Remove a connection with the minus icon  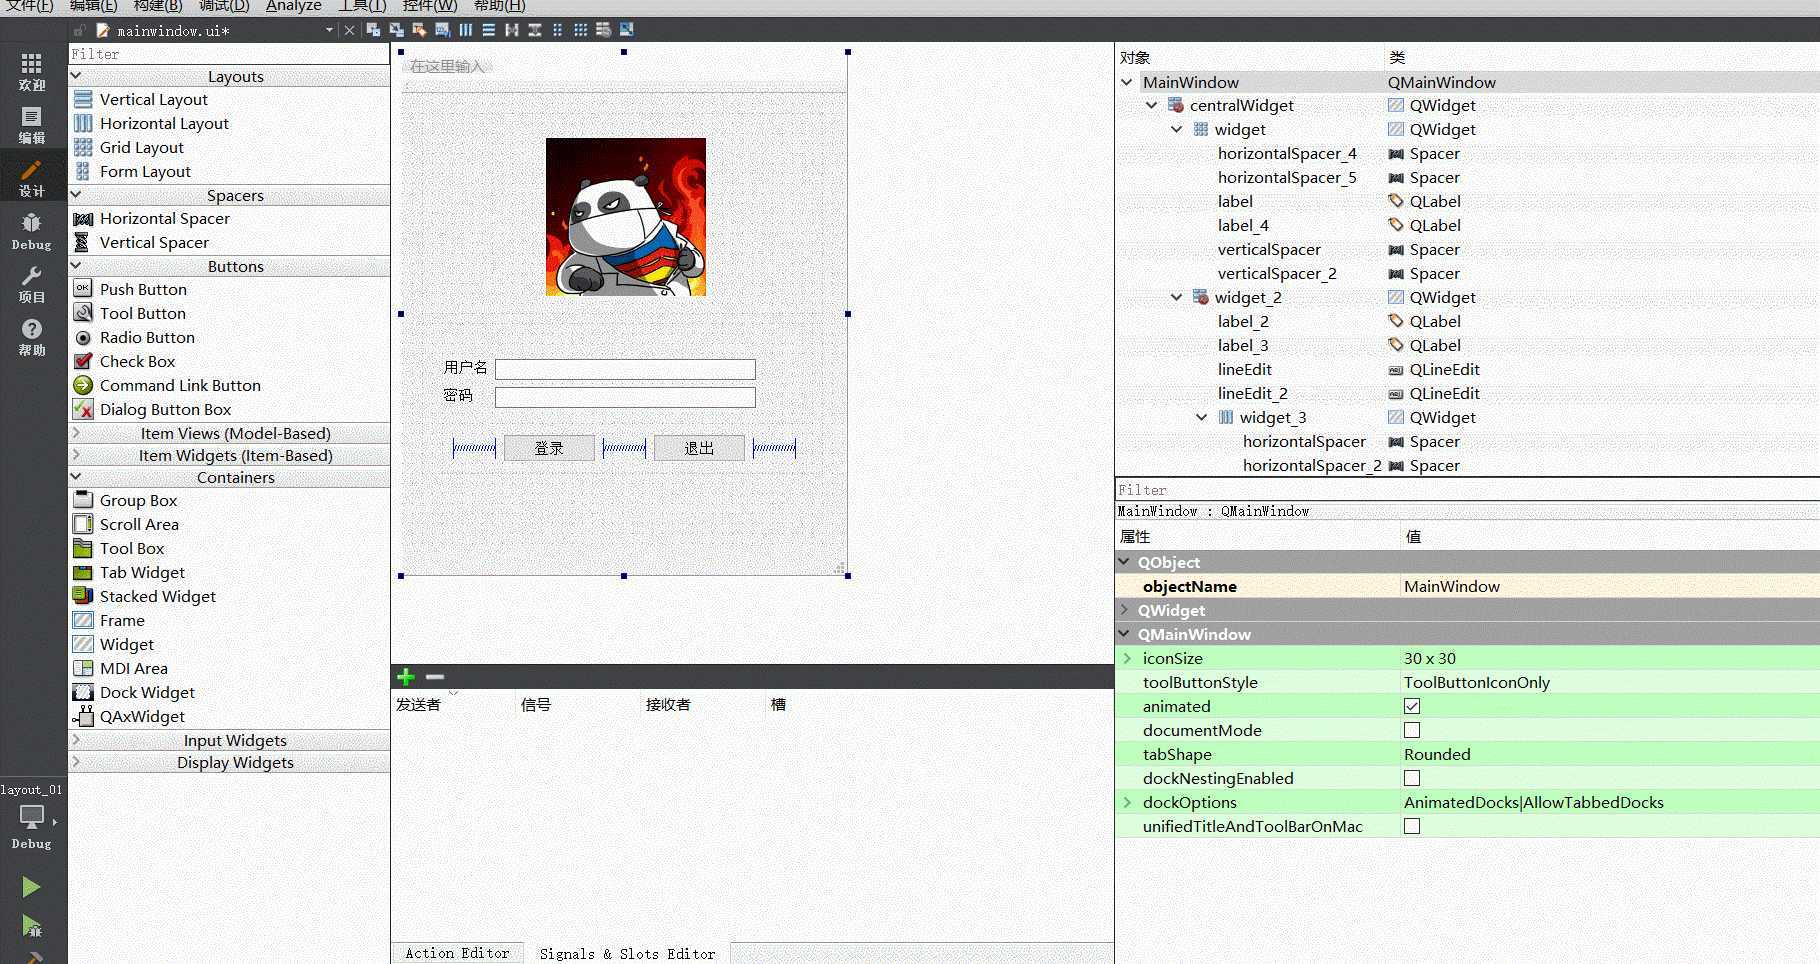click(x=435, y=677)
